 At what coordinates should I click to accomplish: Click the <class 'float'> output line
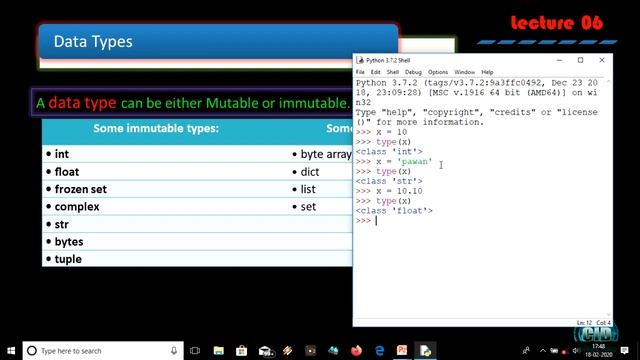pos(394,211)
